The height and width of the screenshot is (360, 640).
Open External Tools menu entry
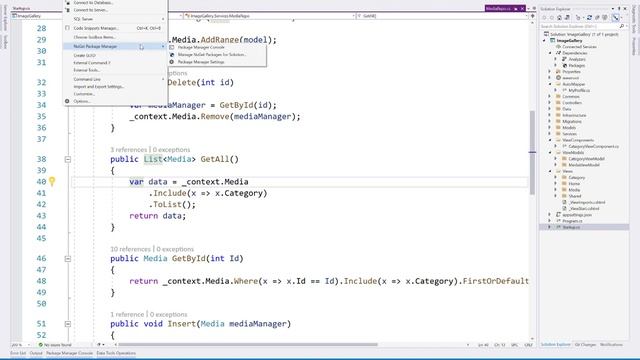[x=115, y=70]
